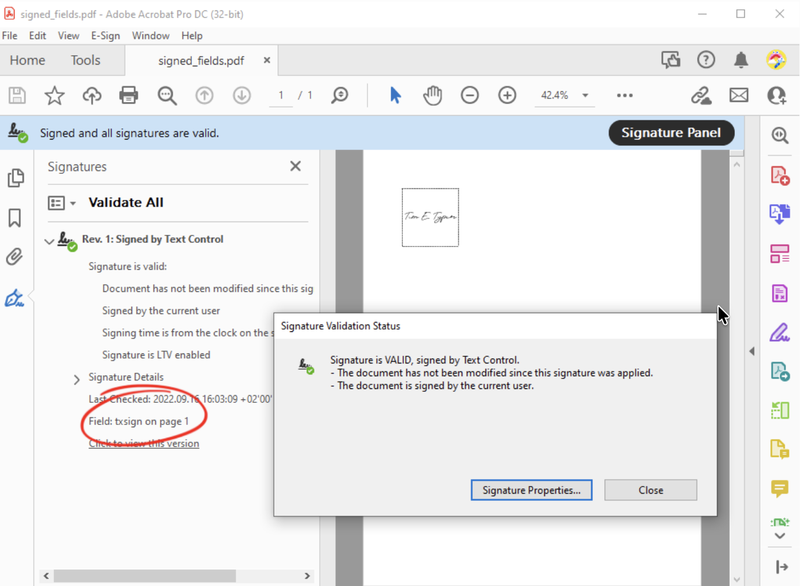This screenshot has height=586, width=800.
Task: Switch to the Tools tab
Action: point(85,60)
